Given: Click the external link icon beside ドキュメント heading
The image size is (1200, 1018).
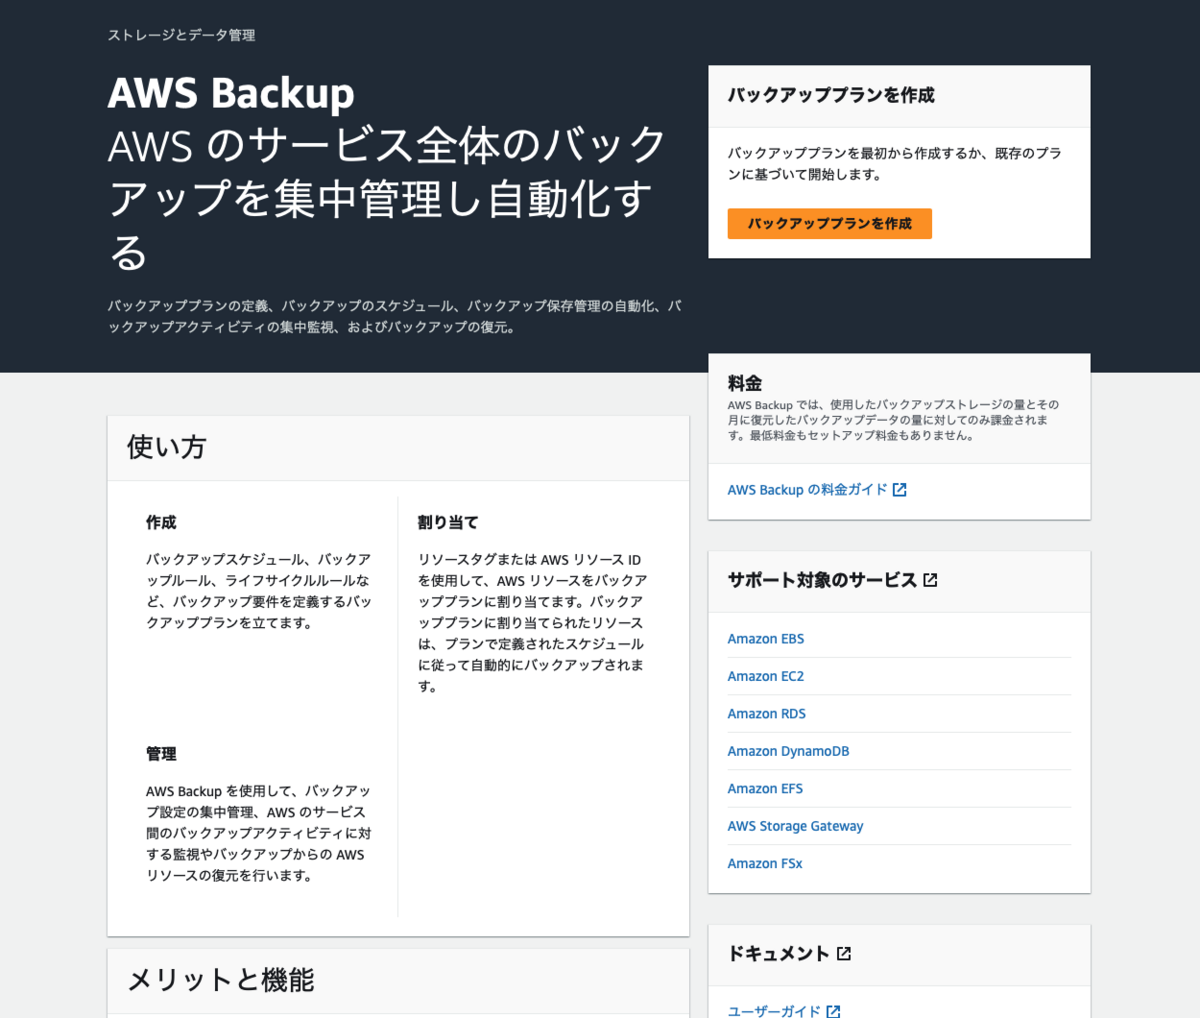Looking at the screenshot, I should (846, 953).
